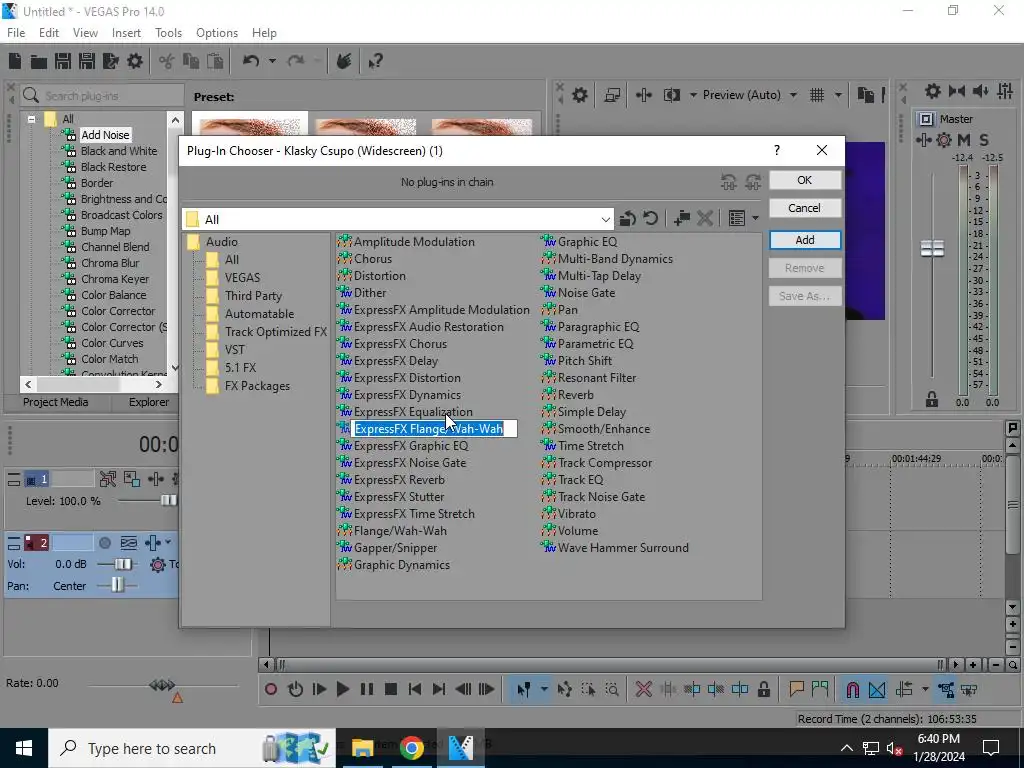Open the Edit menu
This screenshot has width=1024, height=768.
[49, 33]
